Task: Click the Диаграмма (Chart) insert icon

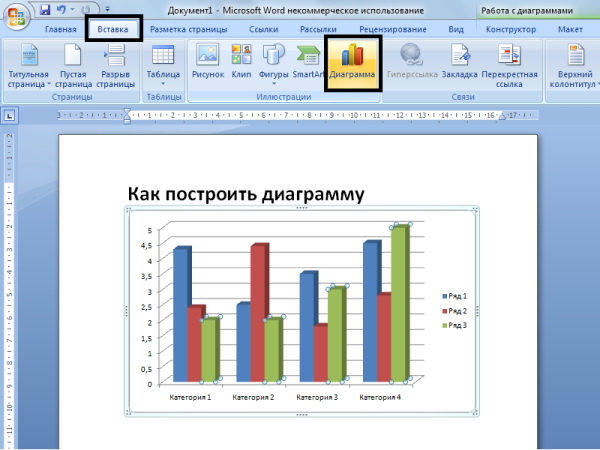Action: [354, 62]
